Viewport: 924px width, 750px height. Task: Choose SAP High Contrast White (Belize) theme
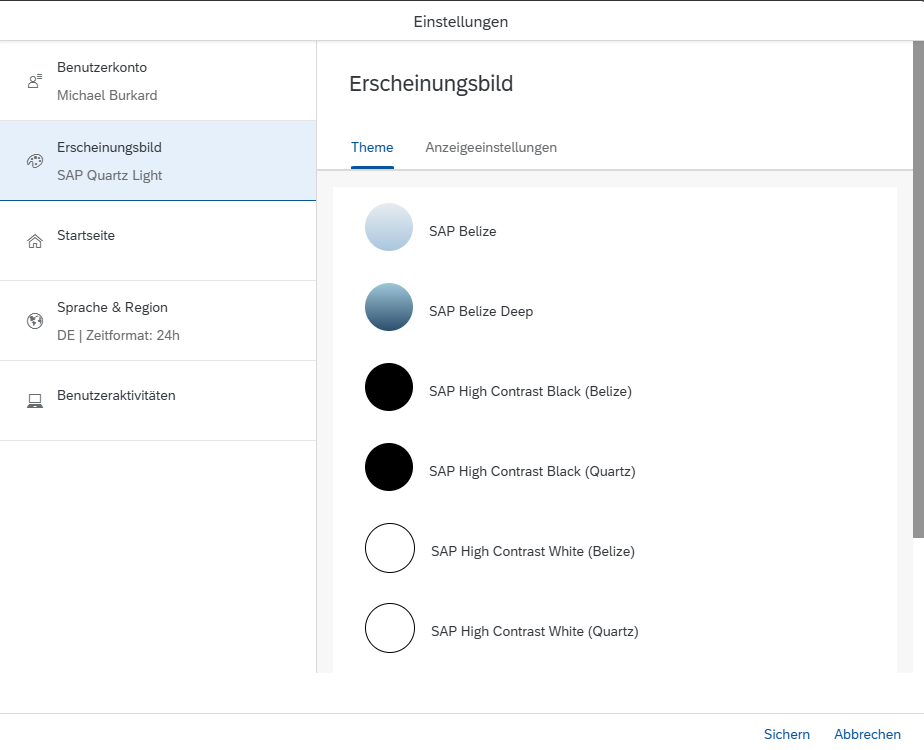click(532, 551)
